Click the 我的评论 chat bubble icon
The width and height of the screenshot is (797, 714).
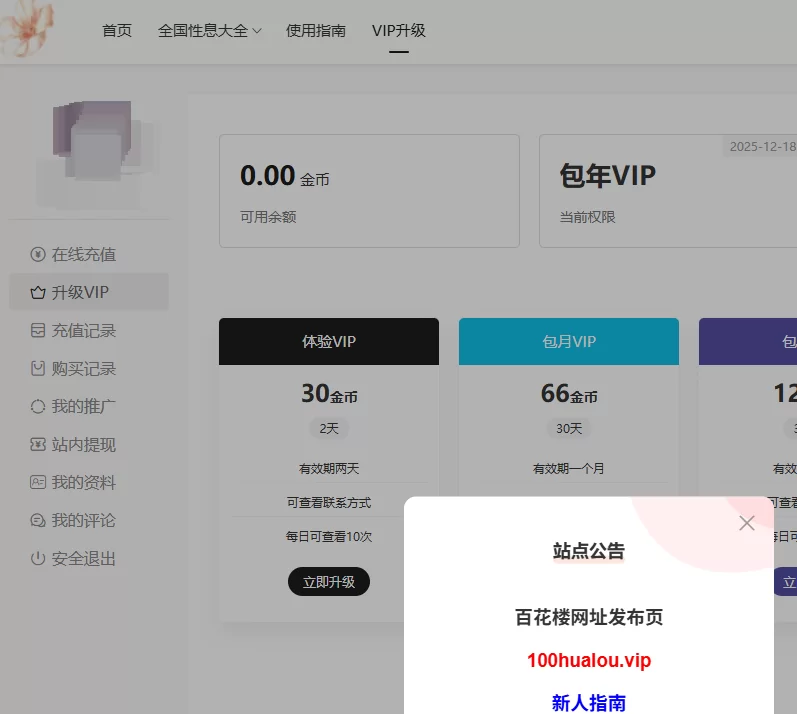click(x=38, y=520)
